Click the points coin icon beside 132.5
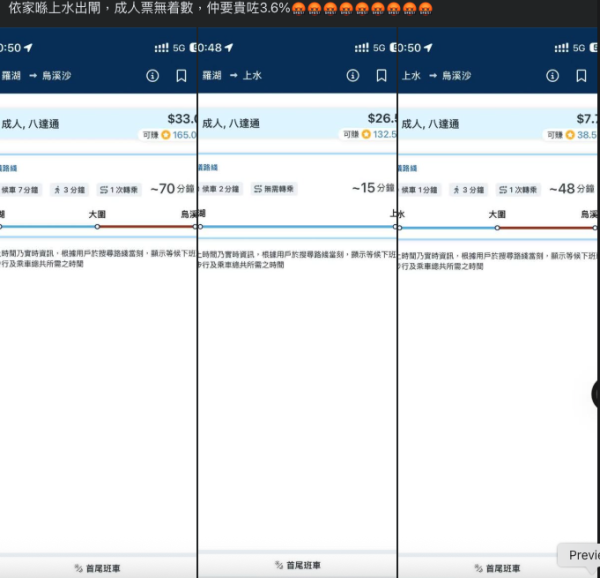This screenshot has width=600, height=578. click(x=366, y=134)
